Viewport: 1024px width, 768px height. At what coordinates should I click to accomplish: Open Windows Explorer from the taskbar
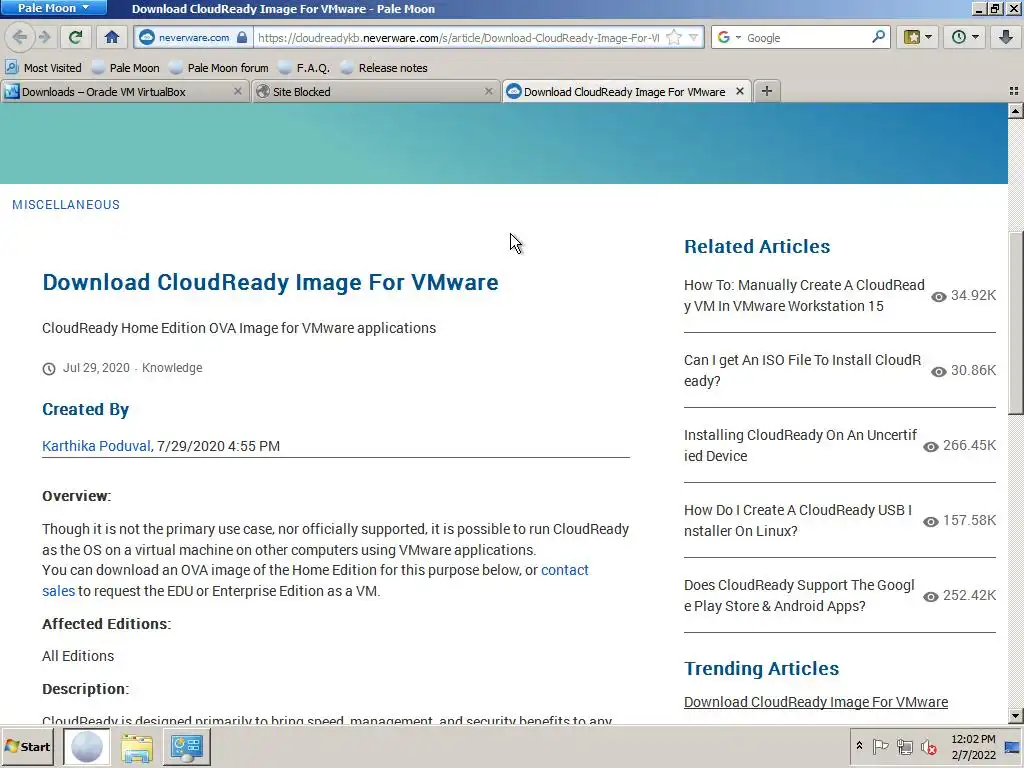tap(136, 746)
